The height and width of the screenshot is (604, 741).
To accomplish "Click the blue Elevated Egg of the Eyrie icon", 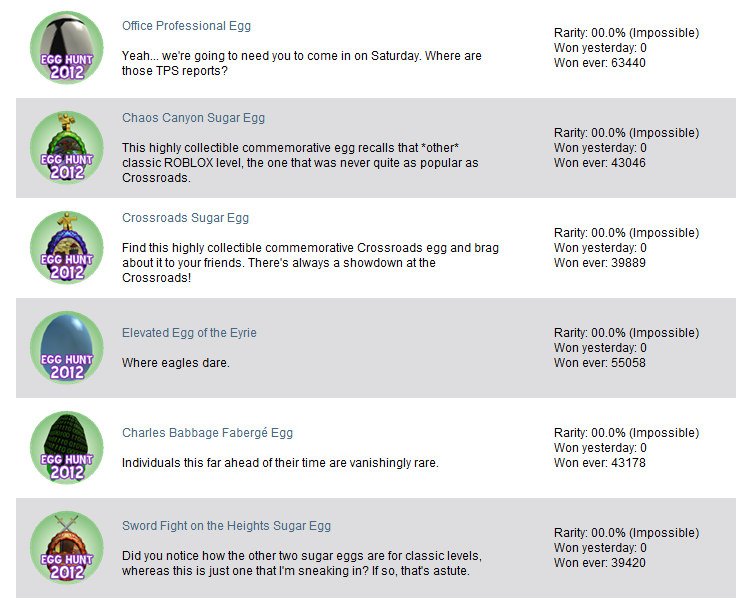I will [67, 348].
